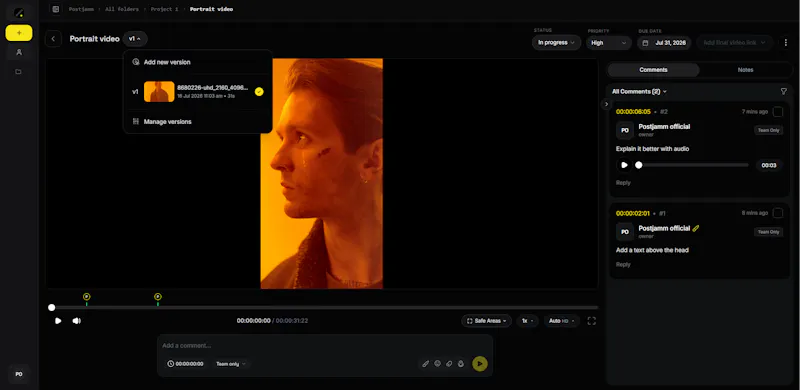Open the In progress status dropdown
Screen dimensions: 800x390
click(x=556, y=43)
